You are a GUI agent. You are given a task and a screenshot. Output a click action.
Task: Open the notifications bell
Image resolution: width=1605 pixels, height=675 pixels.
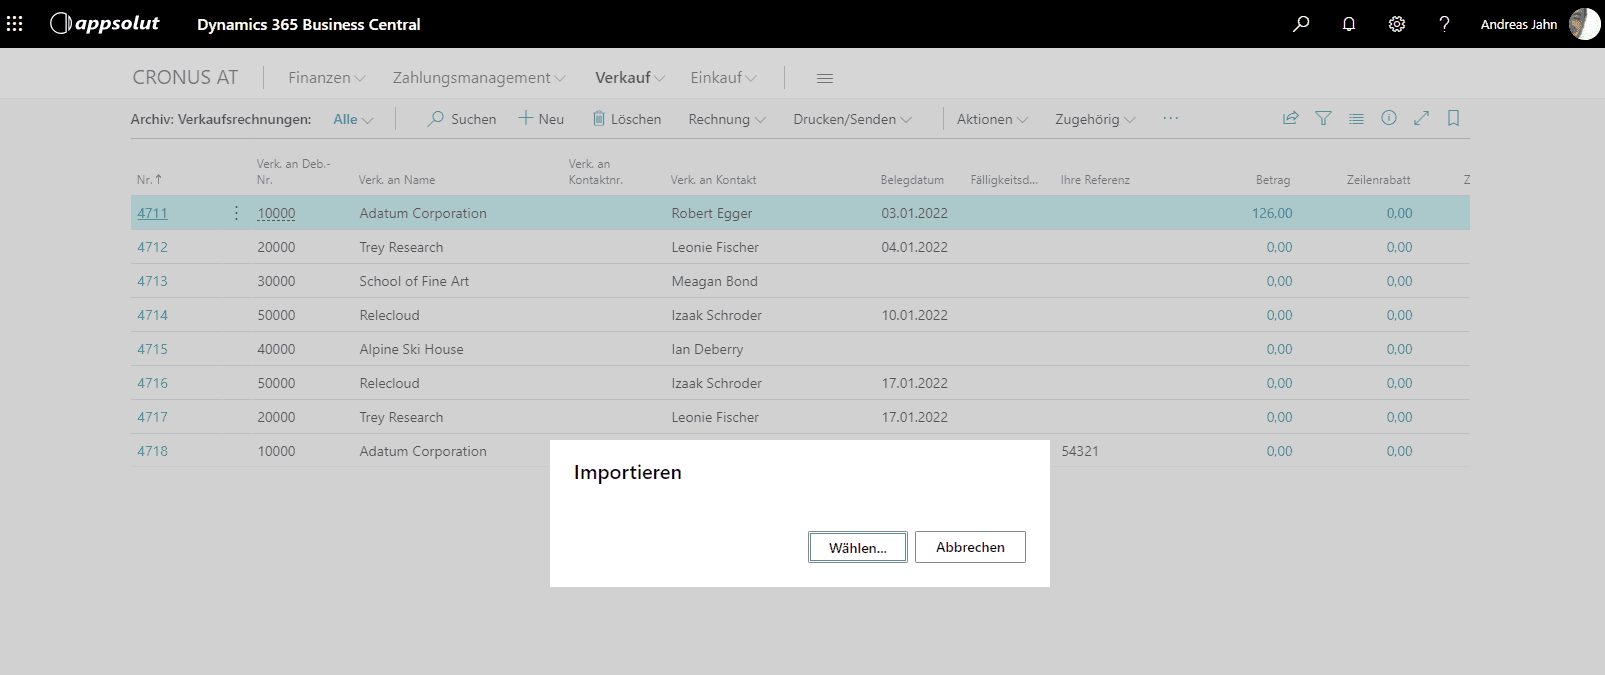pyautogui.click(x=1348, y=24)
